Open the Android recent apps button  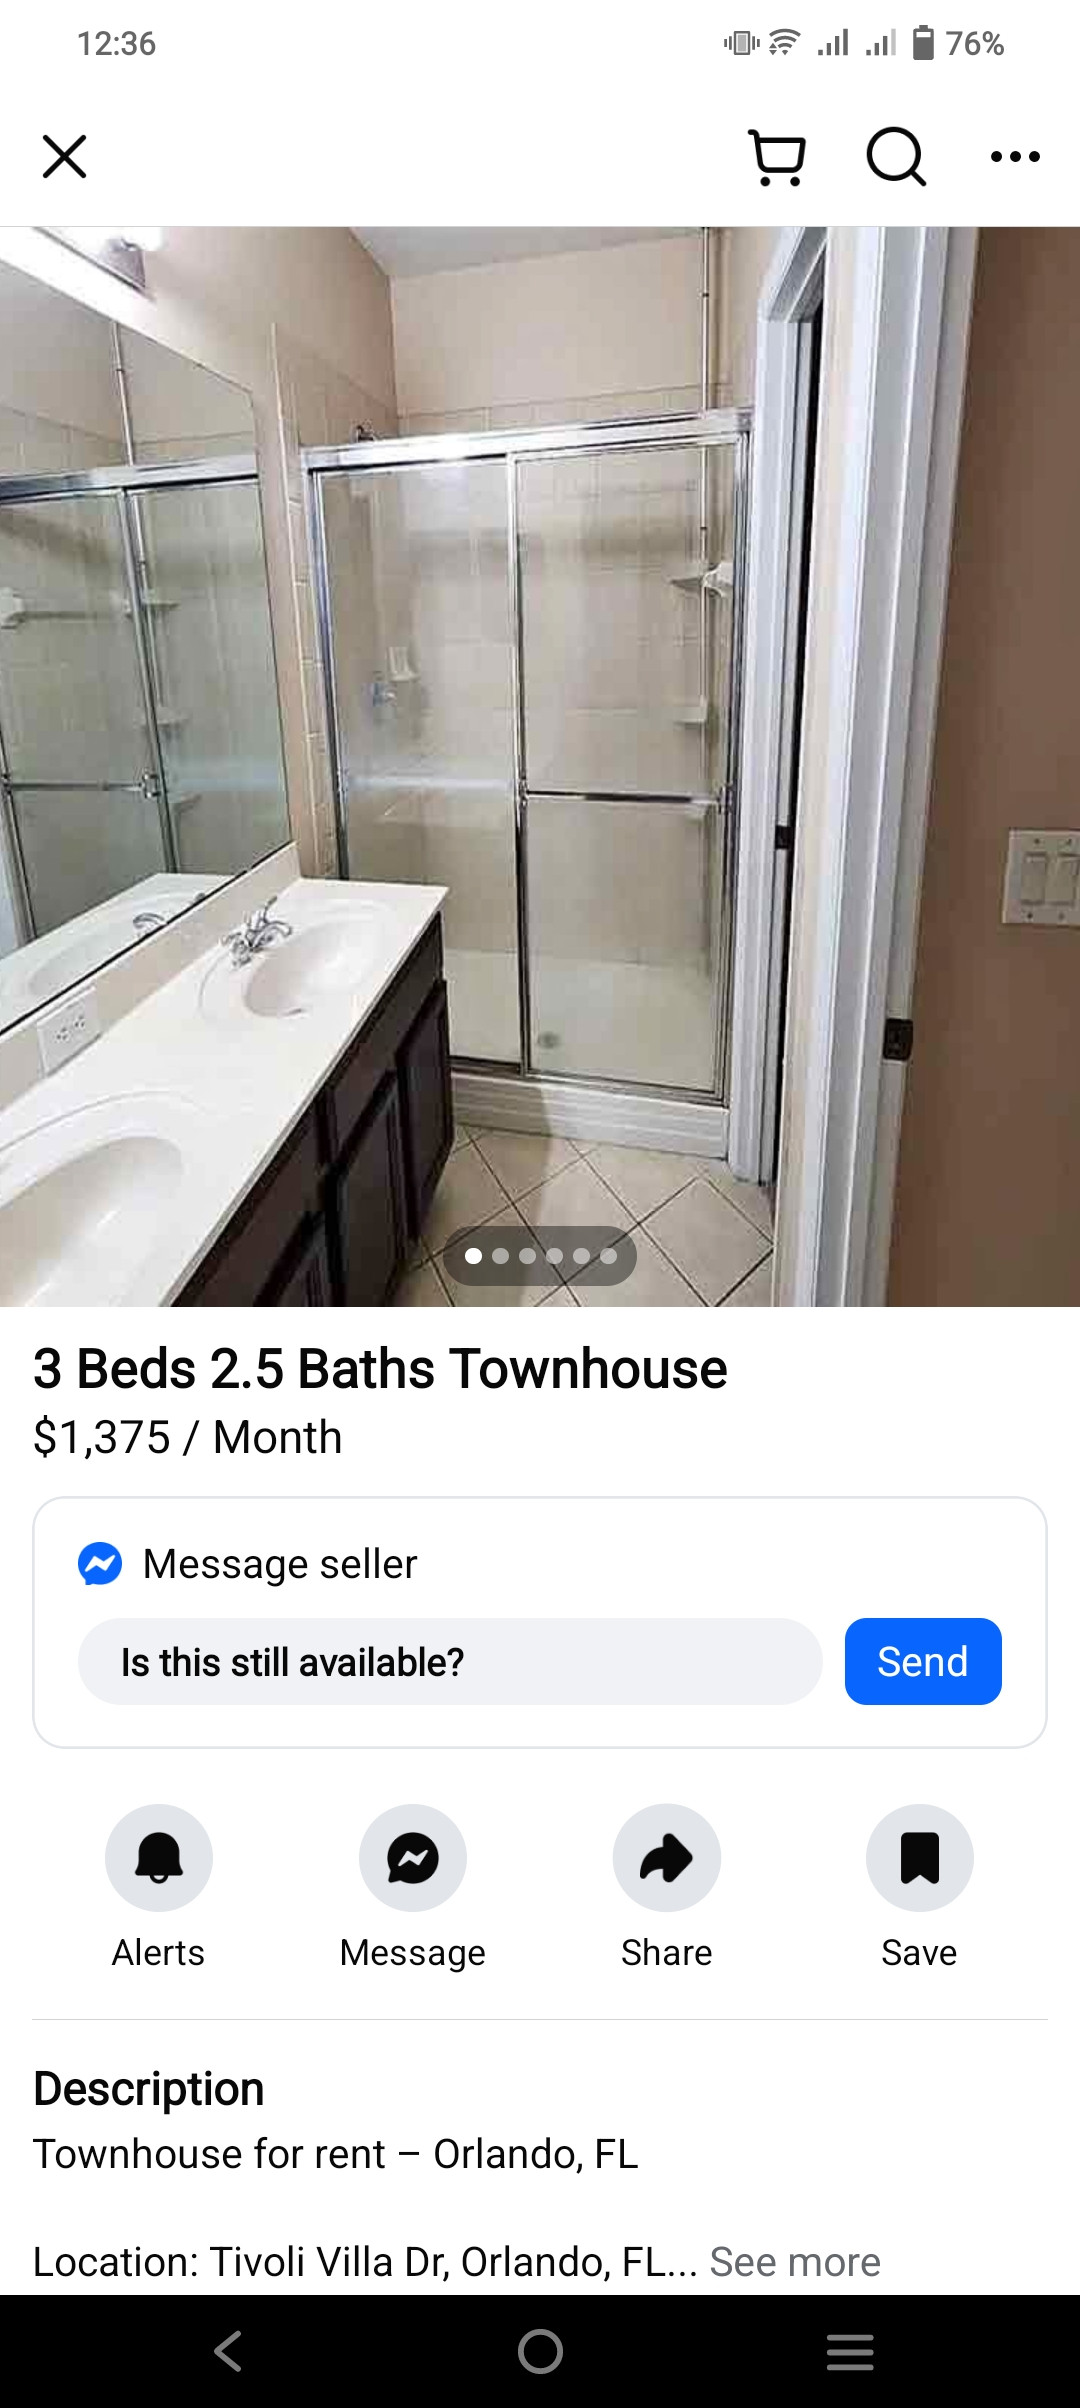pos(851,2351)
